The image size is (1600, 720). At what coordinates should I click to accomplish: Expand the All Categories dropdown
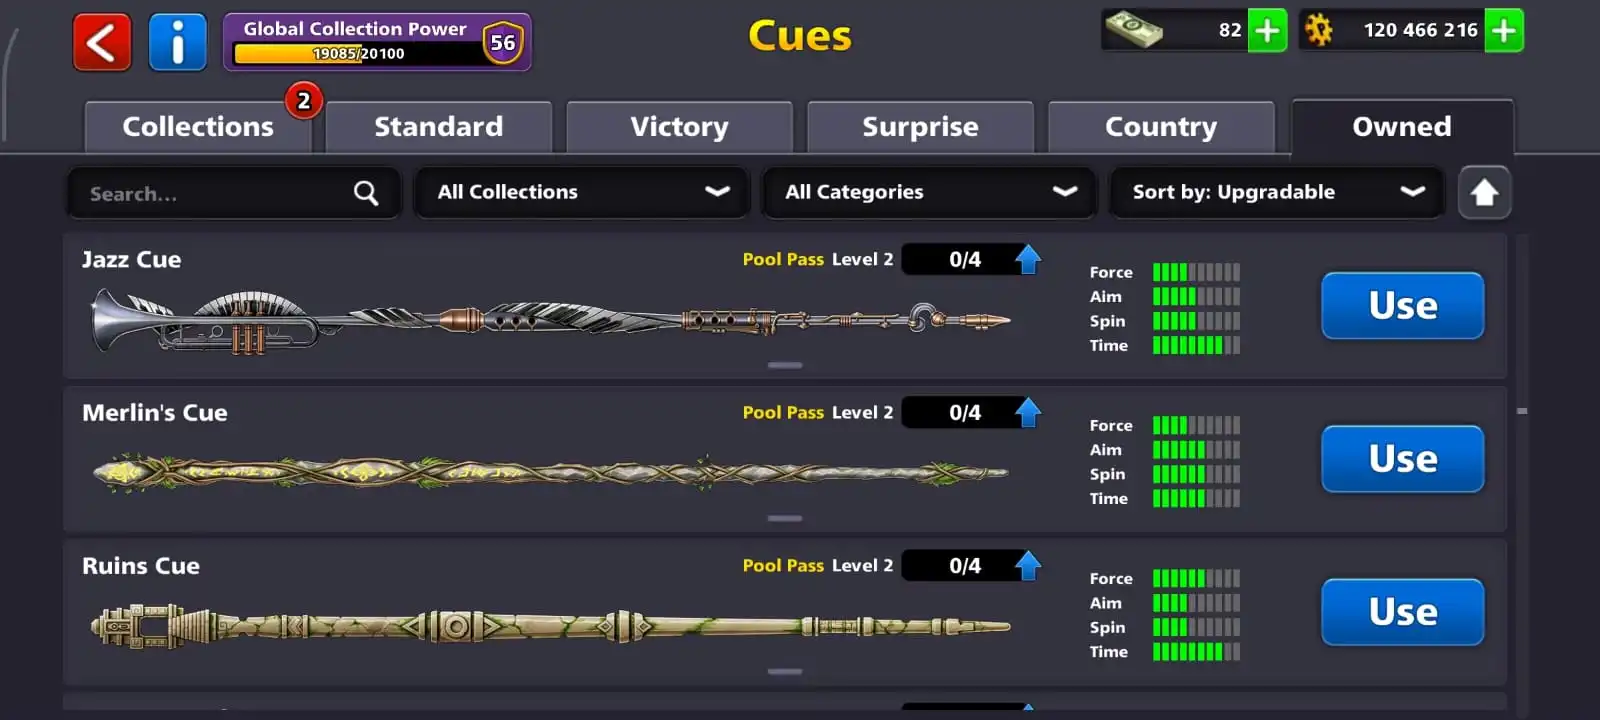click(x=930, y=192)
